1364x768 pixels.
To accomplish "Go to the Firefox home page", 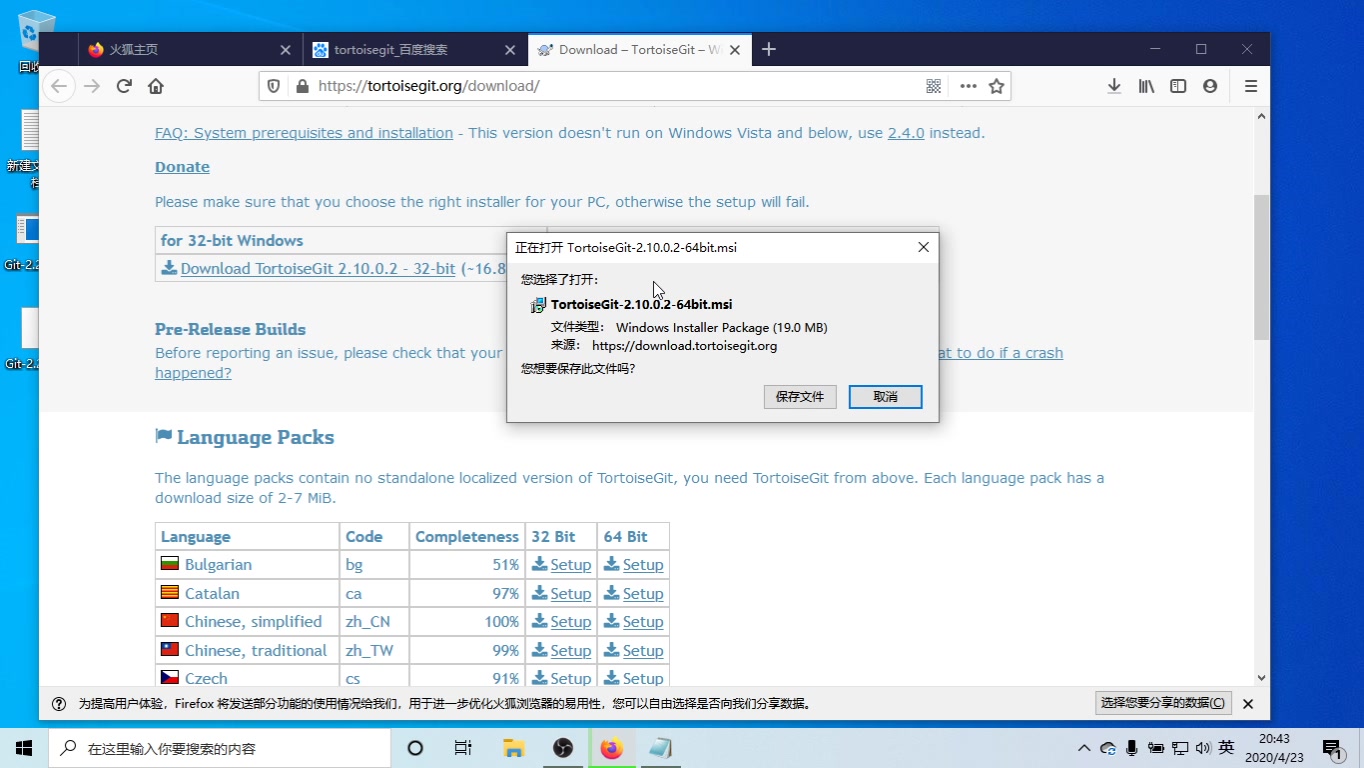I will 155,86.
